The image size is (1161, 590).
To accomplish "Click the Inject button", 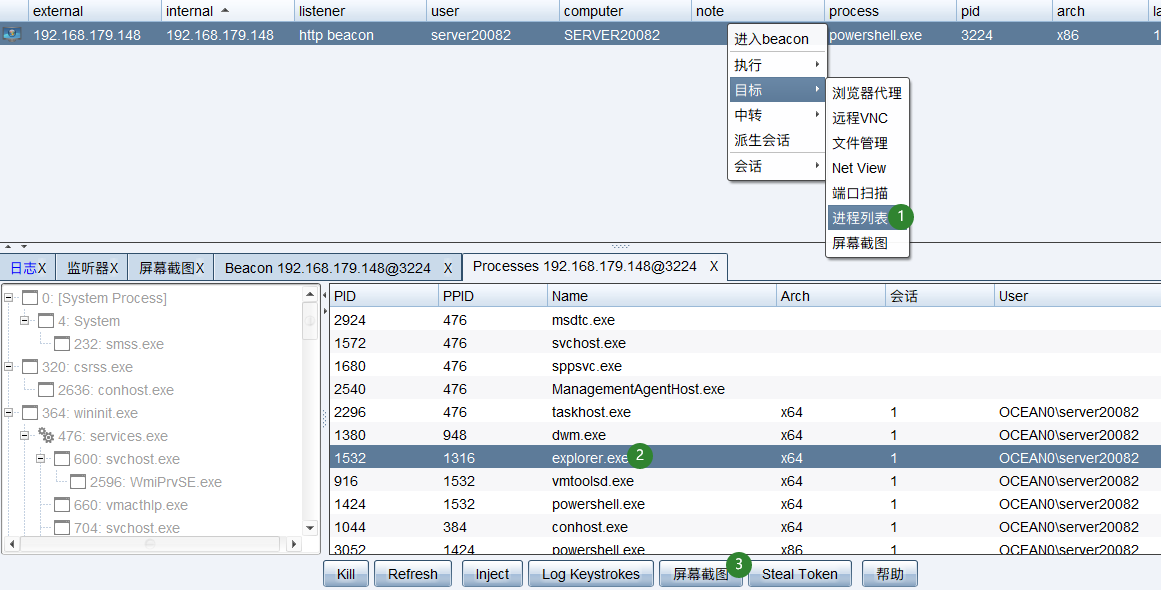I will click(492, 574).
